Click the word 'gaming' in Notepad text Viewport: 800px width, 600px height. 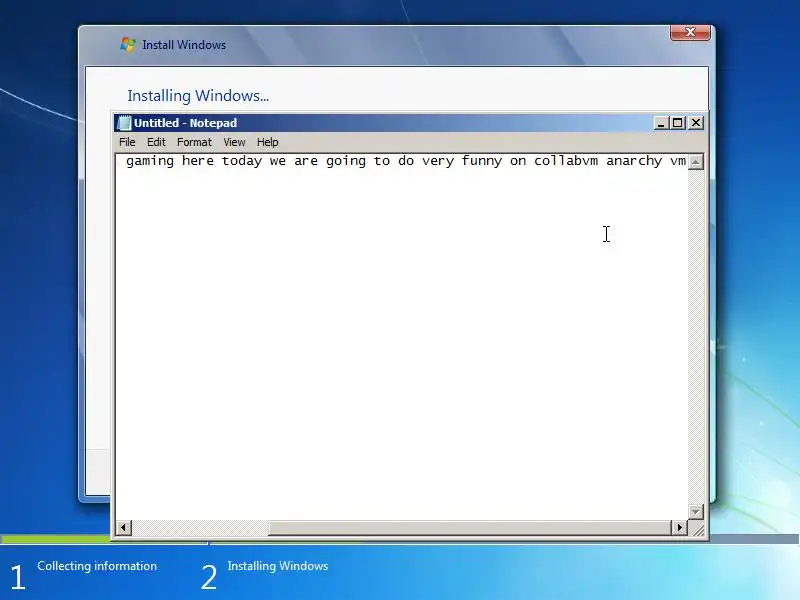point(150,162)
